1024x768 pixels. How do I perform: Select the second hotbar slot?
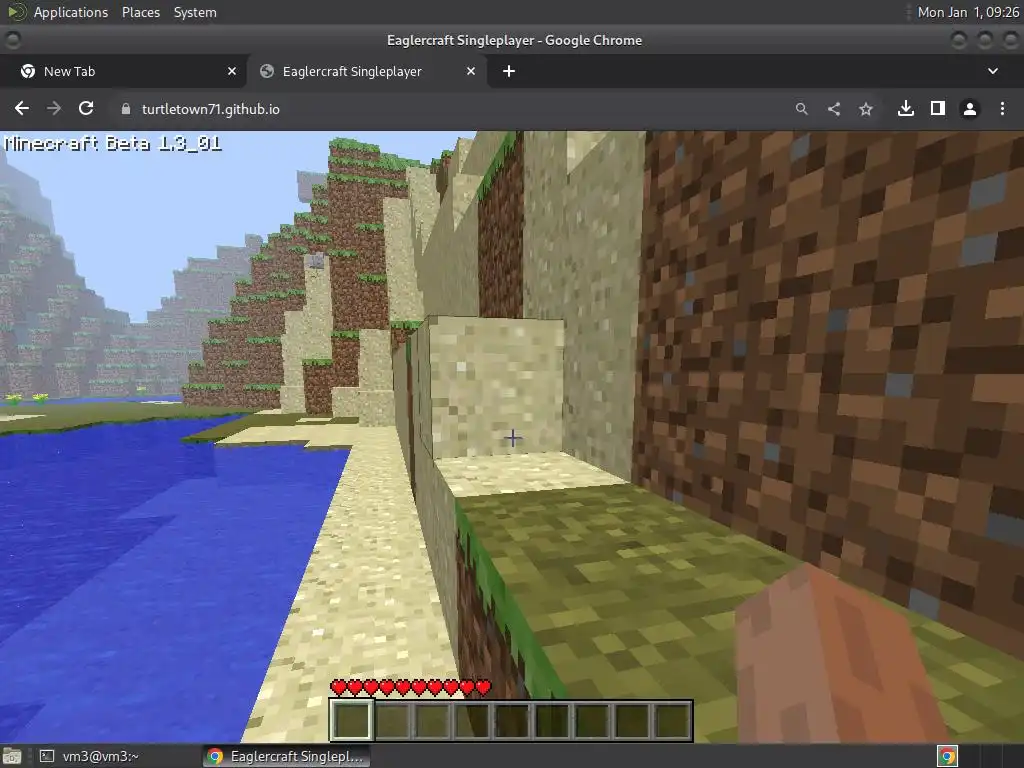point(392,720)
